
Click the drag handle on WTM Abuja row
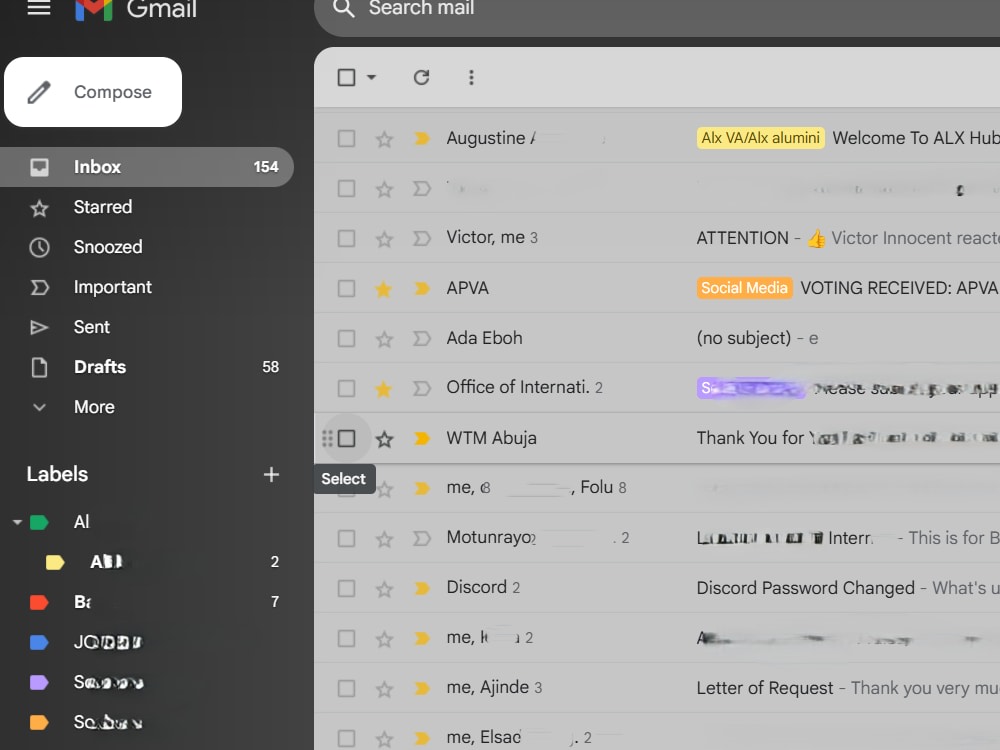[327, 439]
